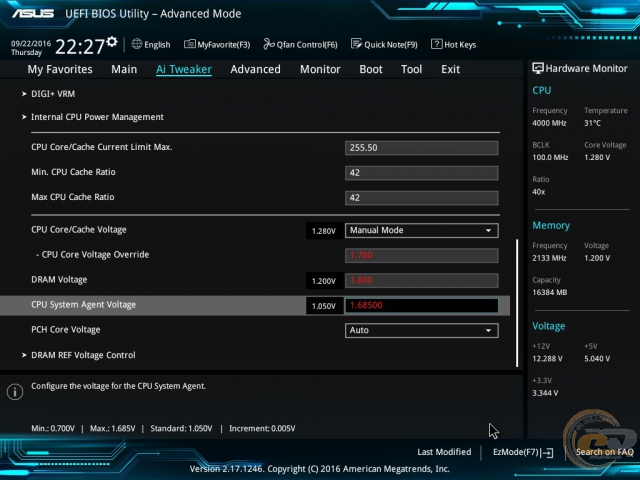Click the Min. CPU Cache Ratio field
The image size is (640, 480).
[x=422, y=173]
